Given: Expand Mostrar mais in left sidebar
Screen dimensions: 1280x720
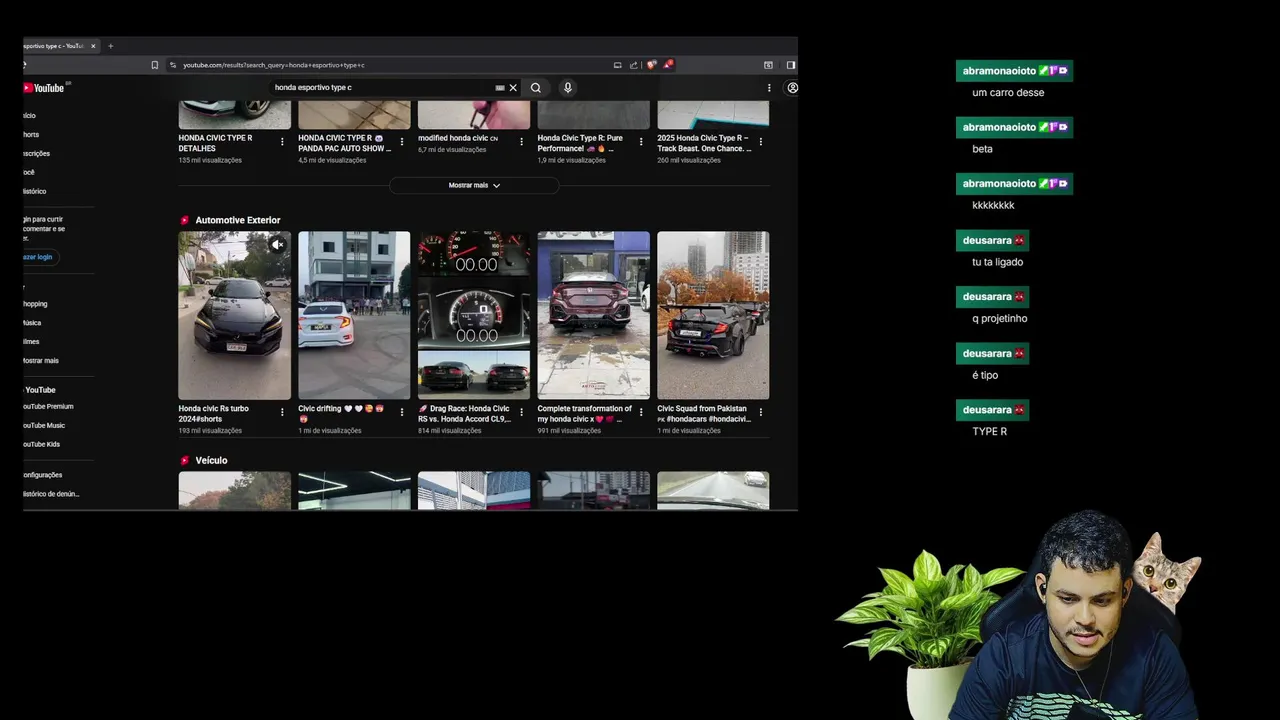Looking at the screenshot, I should (x=40, y=360).
